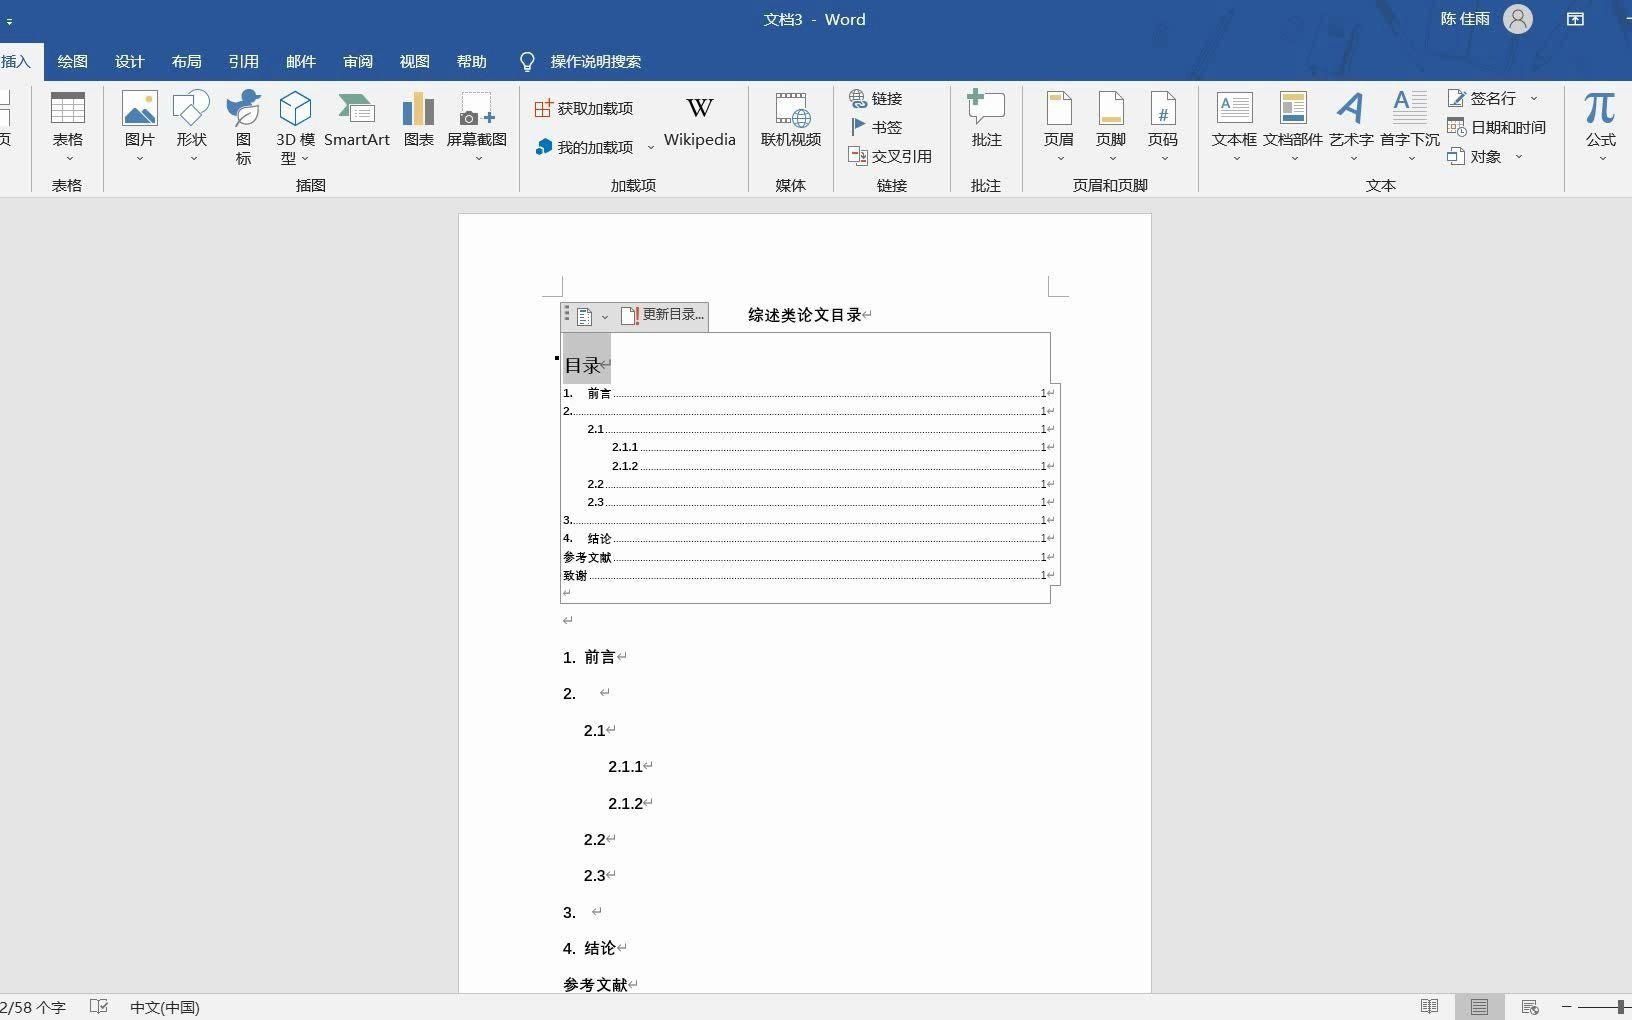Expand the 对象 object dropdown arrow
The width and height of the screenshot is (1632, 1020).
[1519, 156]
